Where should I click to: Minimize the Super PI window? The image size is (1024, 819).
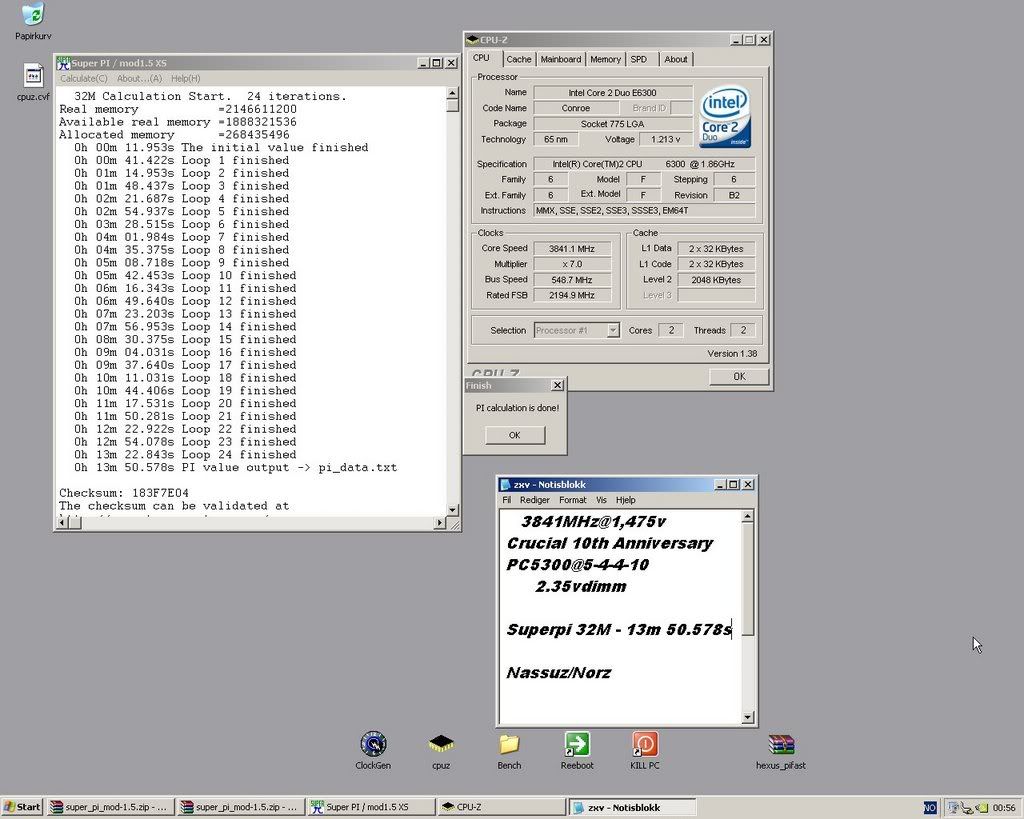click(423, 63)
